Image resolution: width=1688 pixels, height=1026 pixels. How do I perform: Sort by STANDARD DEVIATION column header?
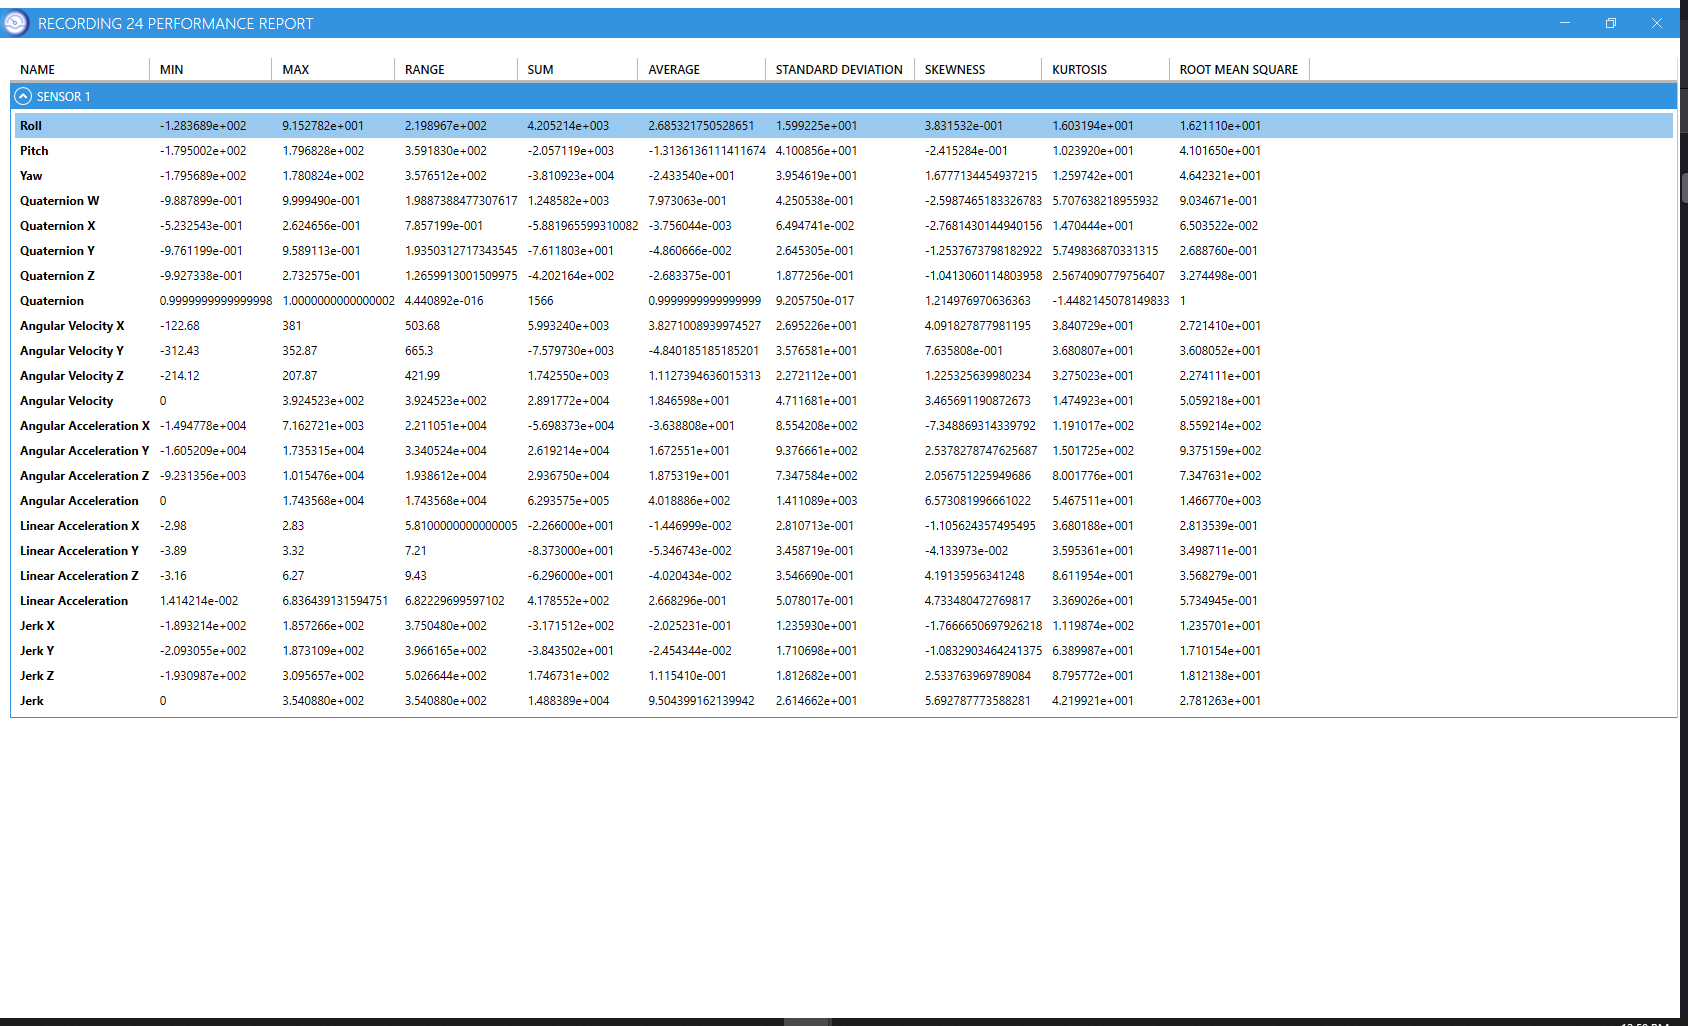(839, 70)
